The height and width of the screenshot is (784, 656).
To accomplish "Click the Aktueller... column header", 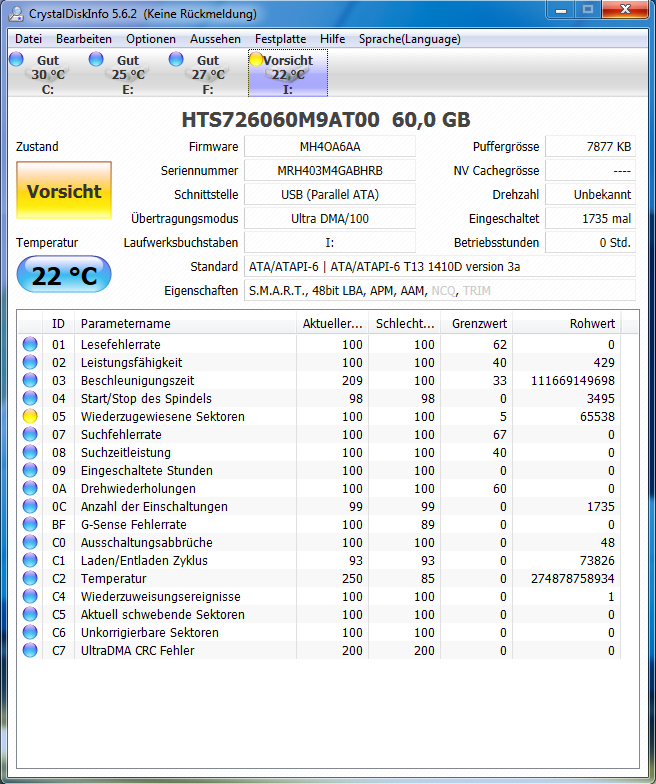I will (332, 324).
